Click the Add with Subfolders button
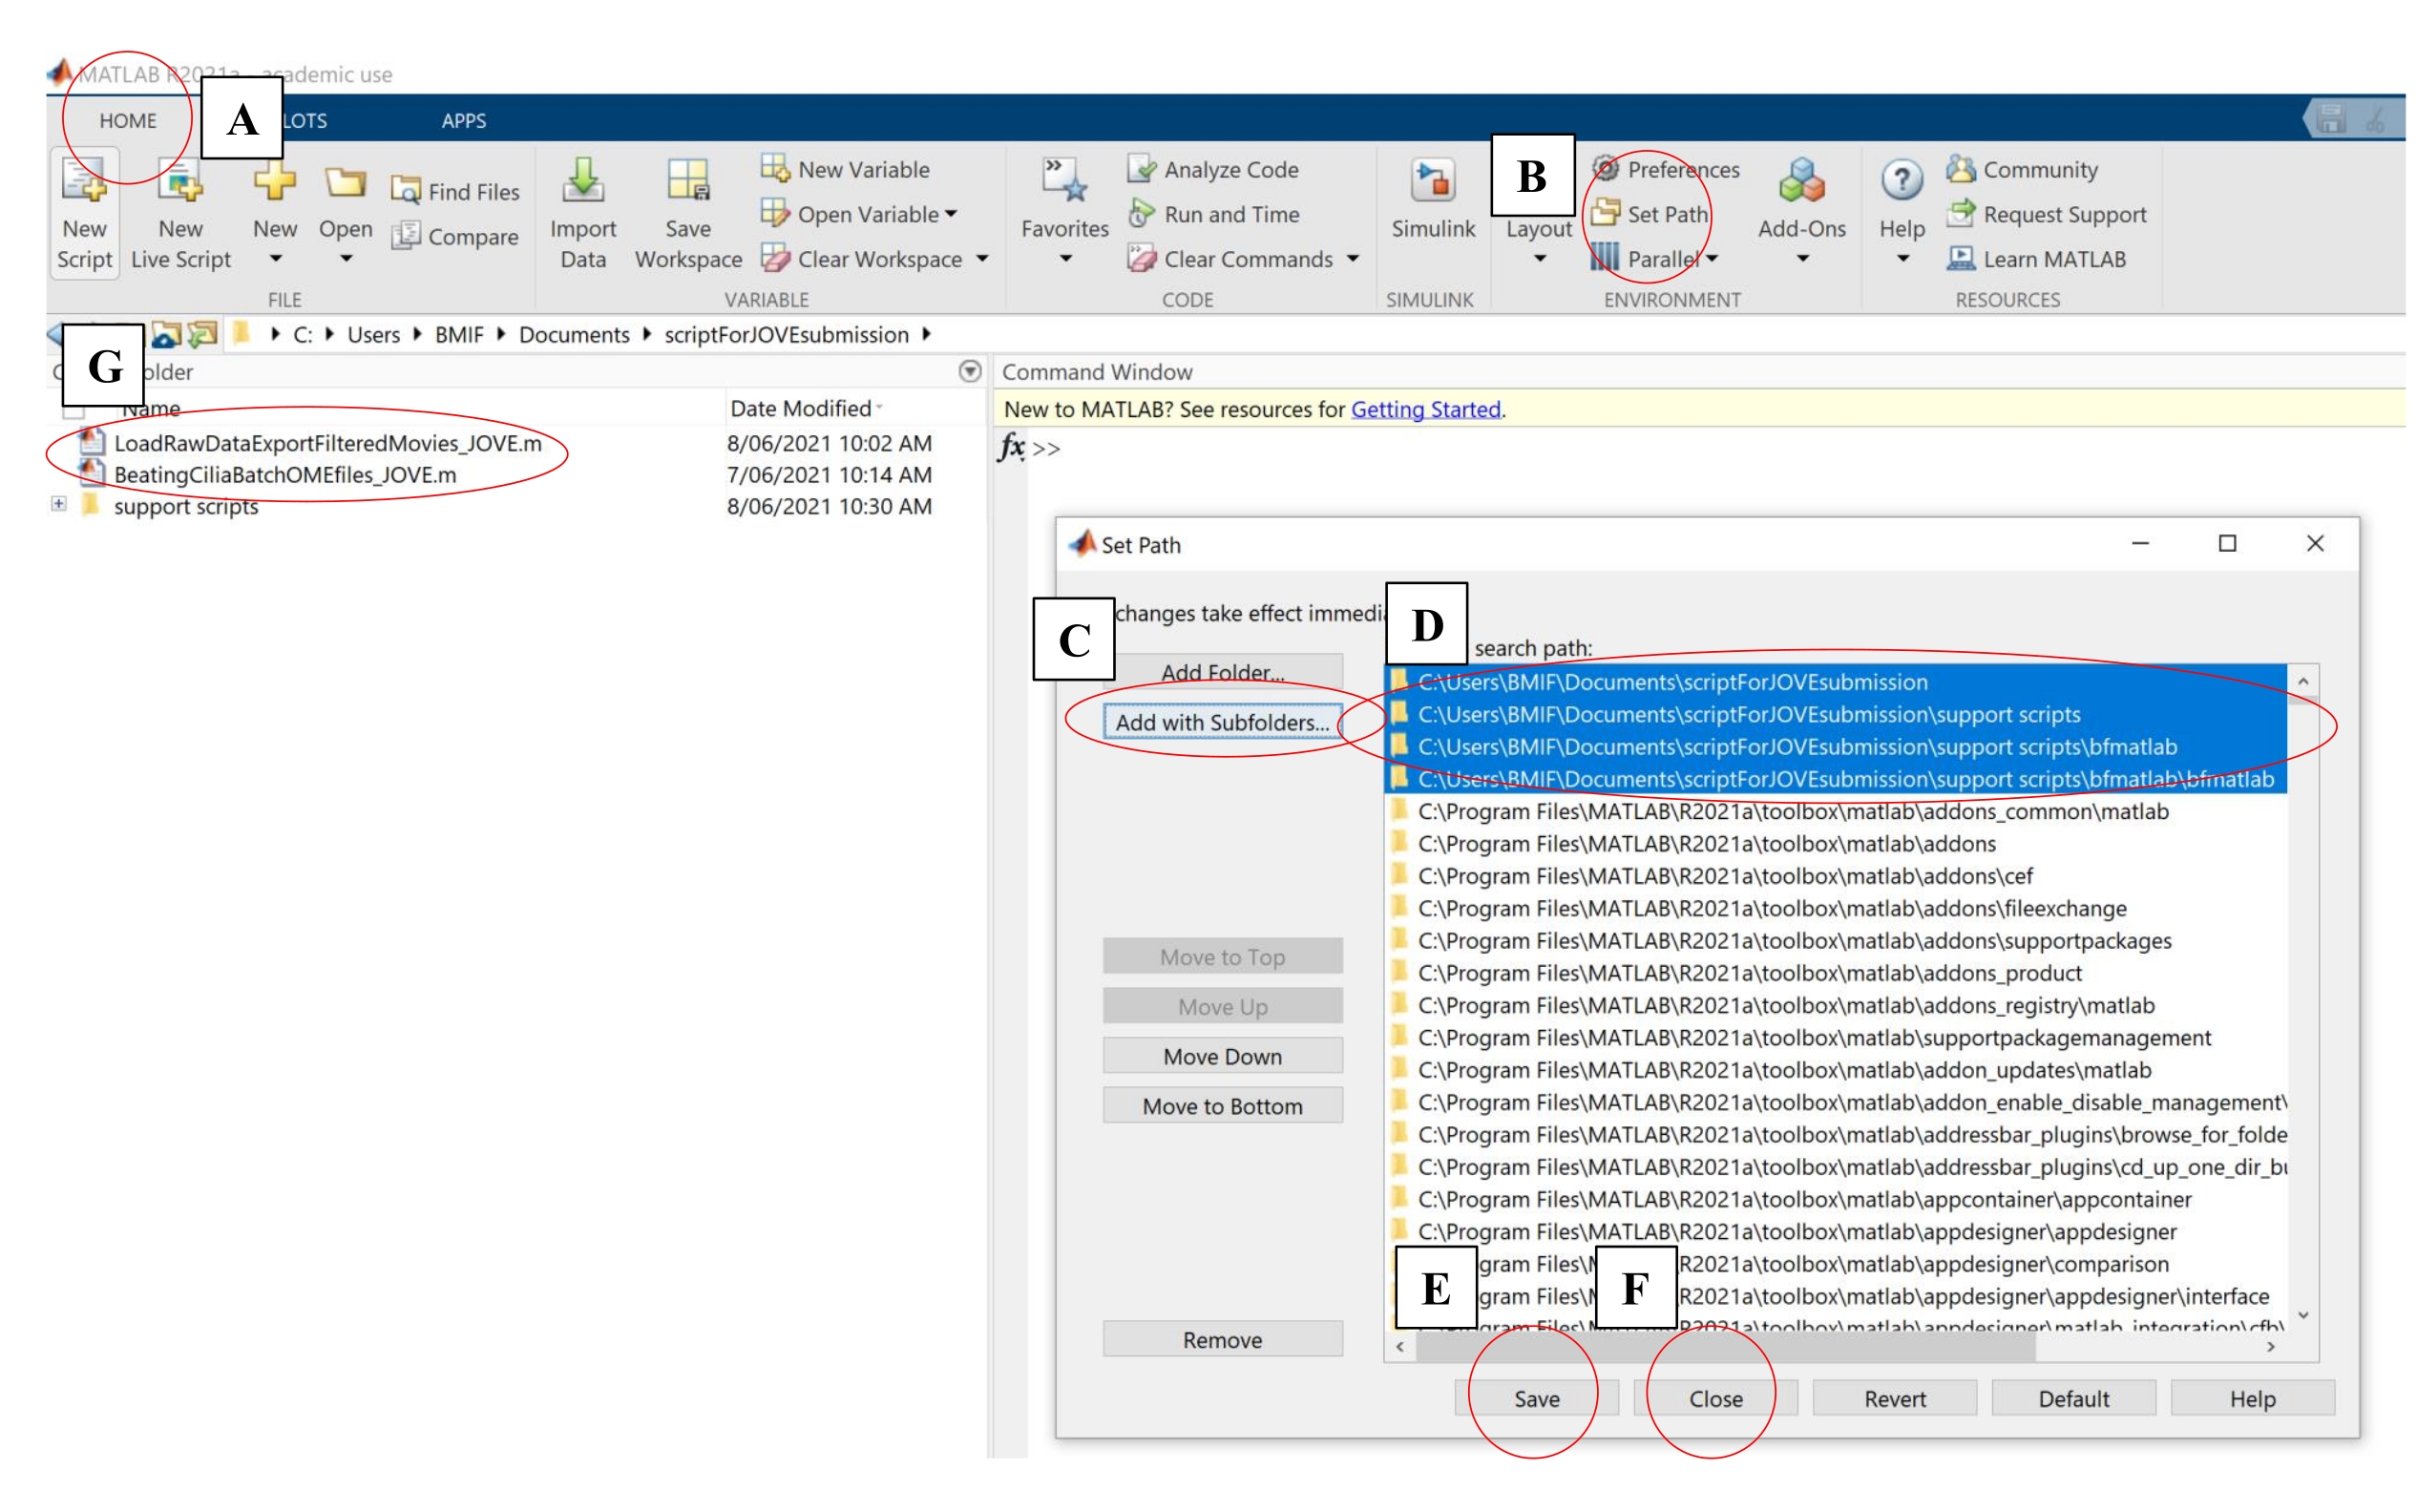Viewport: 2417px width, 1512px height. point(1221,722)
